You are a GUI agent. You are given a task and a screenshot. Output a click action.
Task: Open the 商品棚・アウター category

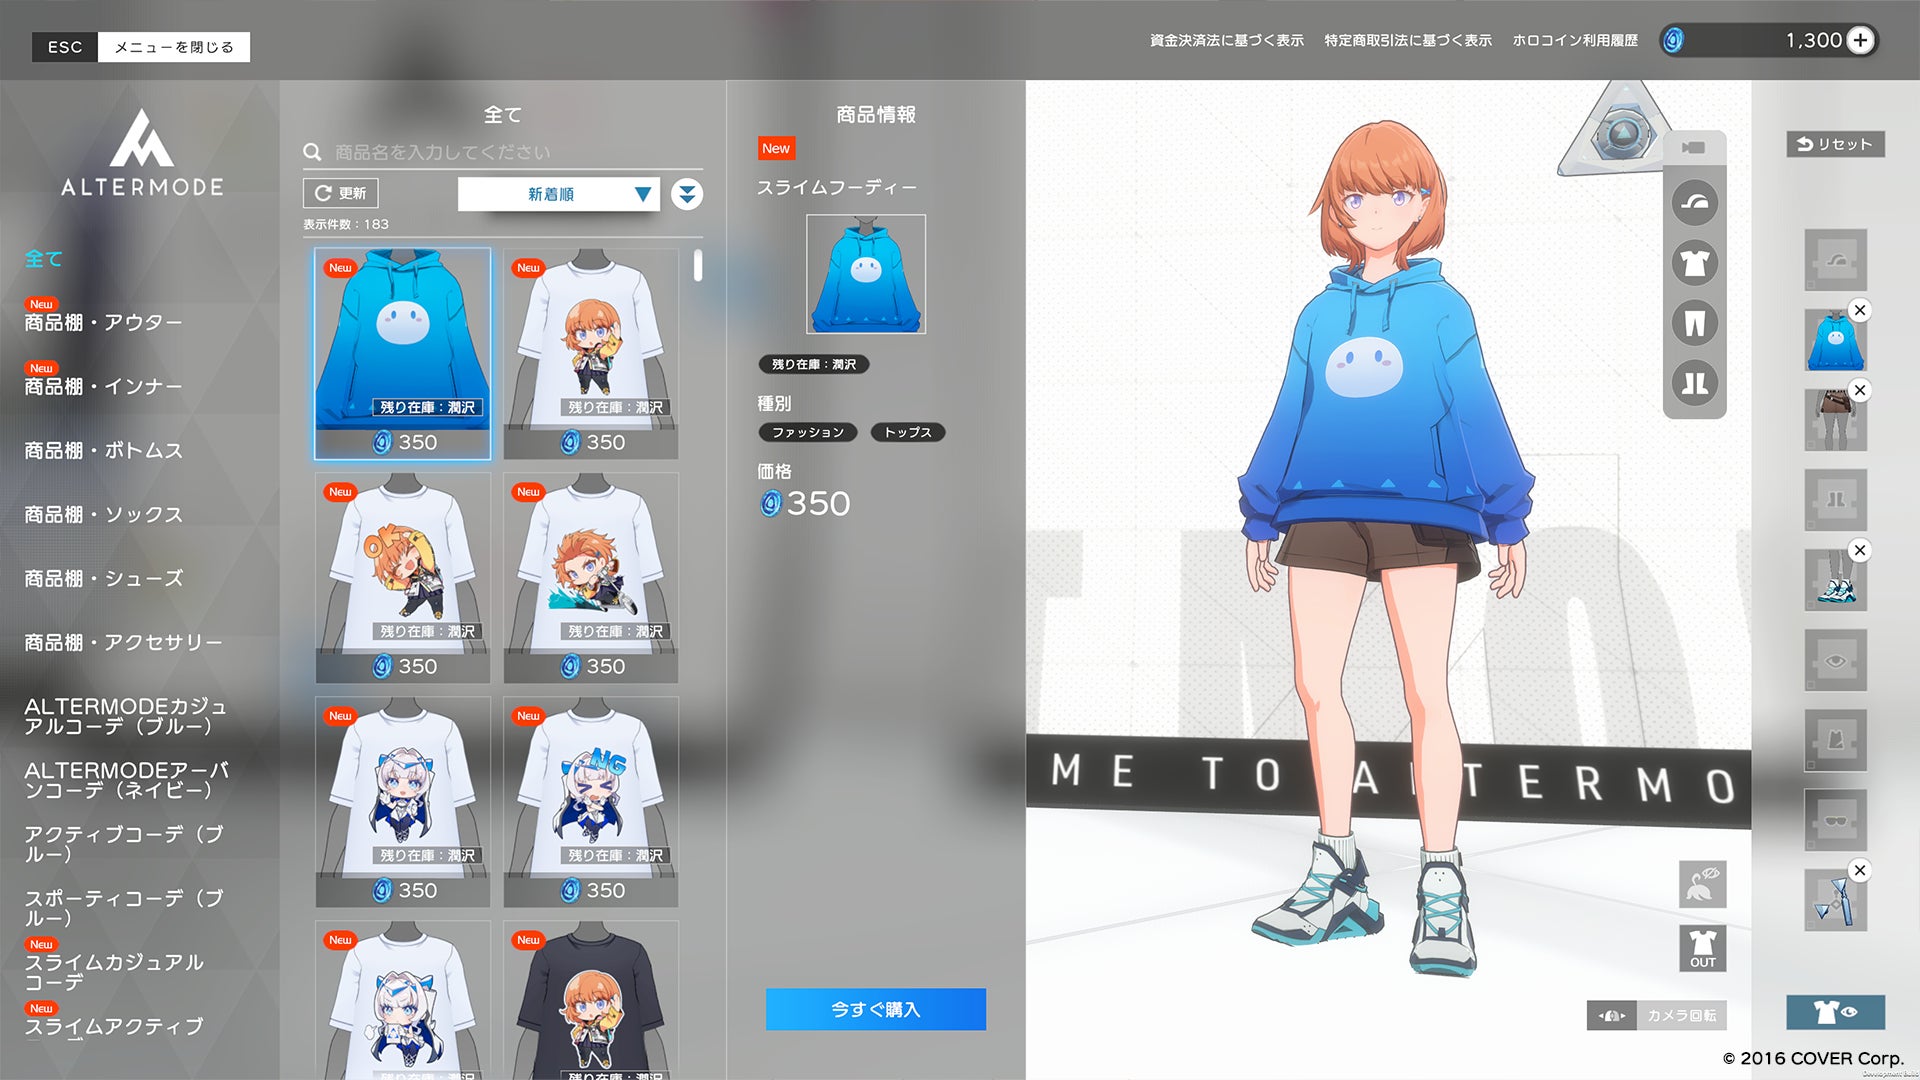103,322
